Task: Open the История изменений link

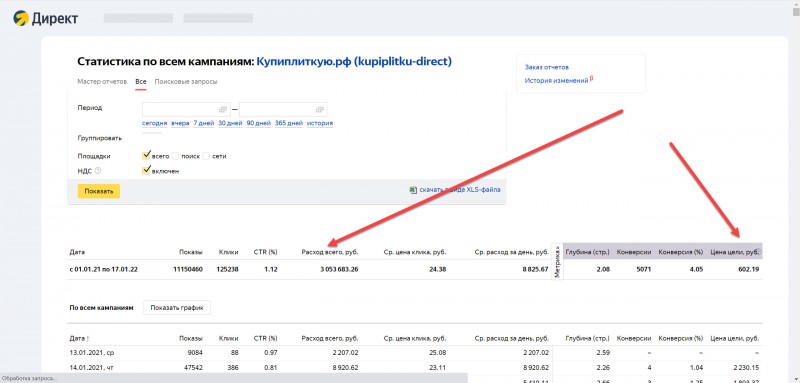Action: point(556,81)
